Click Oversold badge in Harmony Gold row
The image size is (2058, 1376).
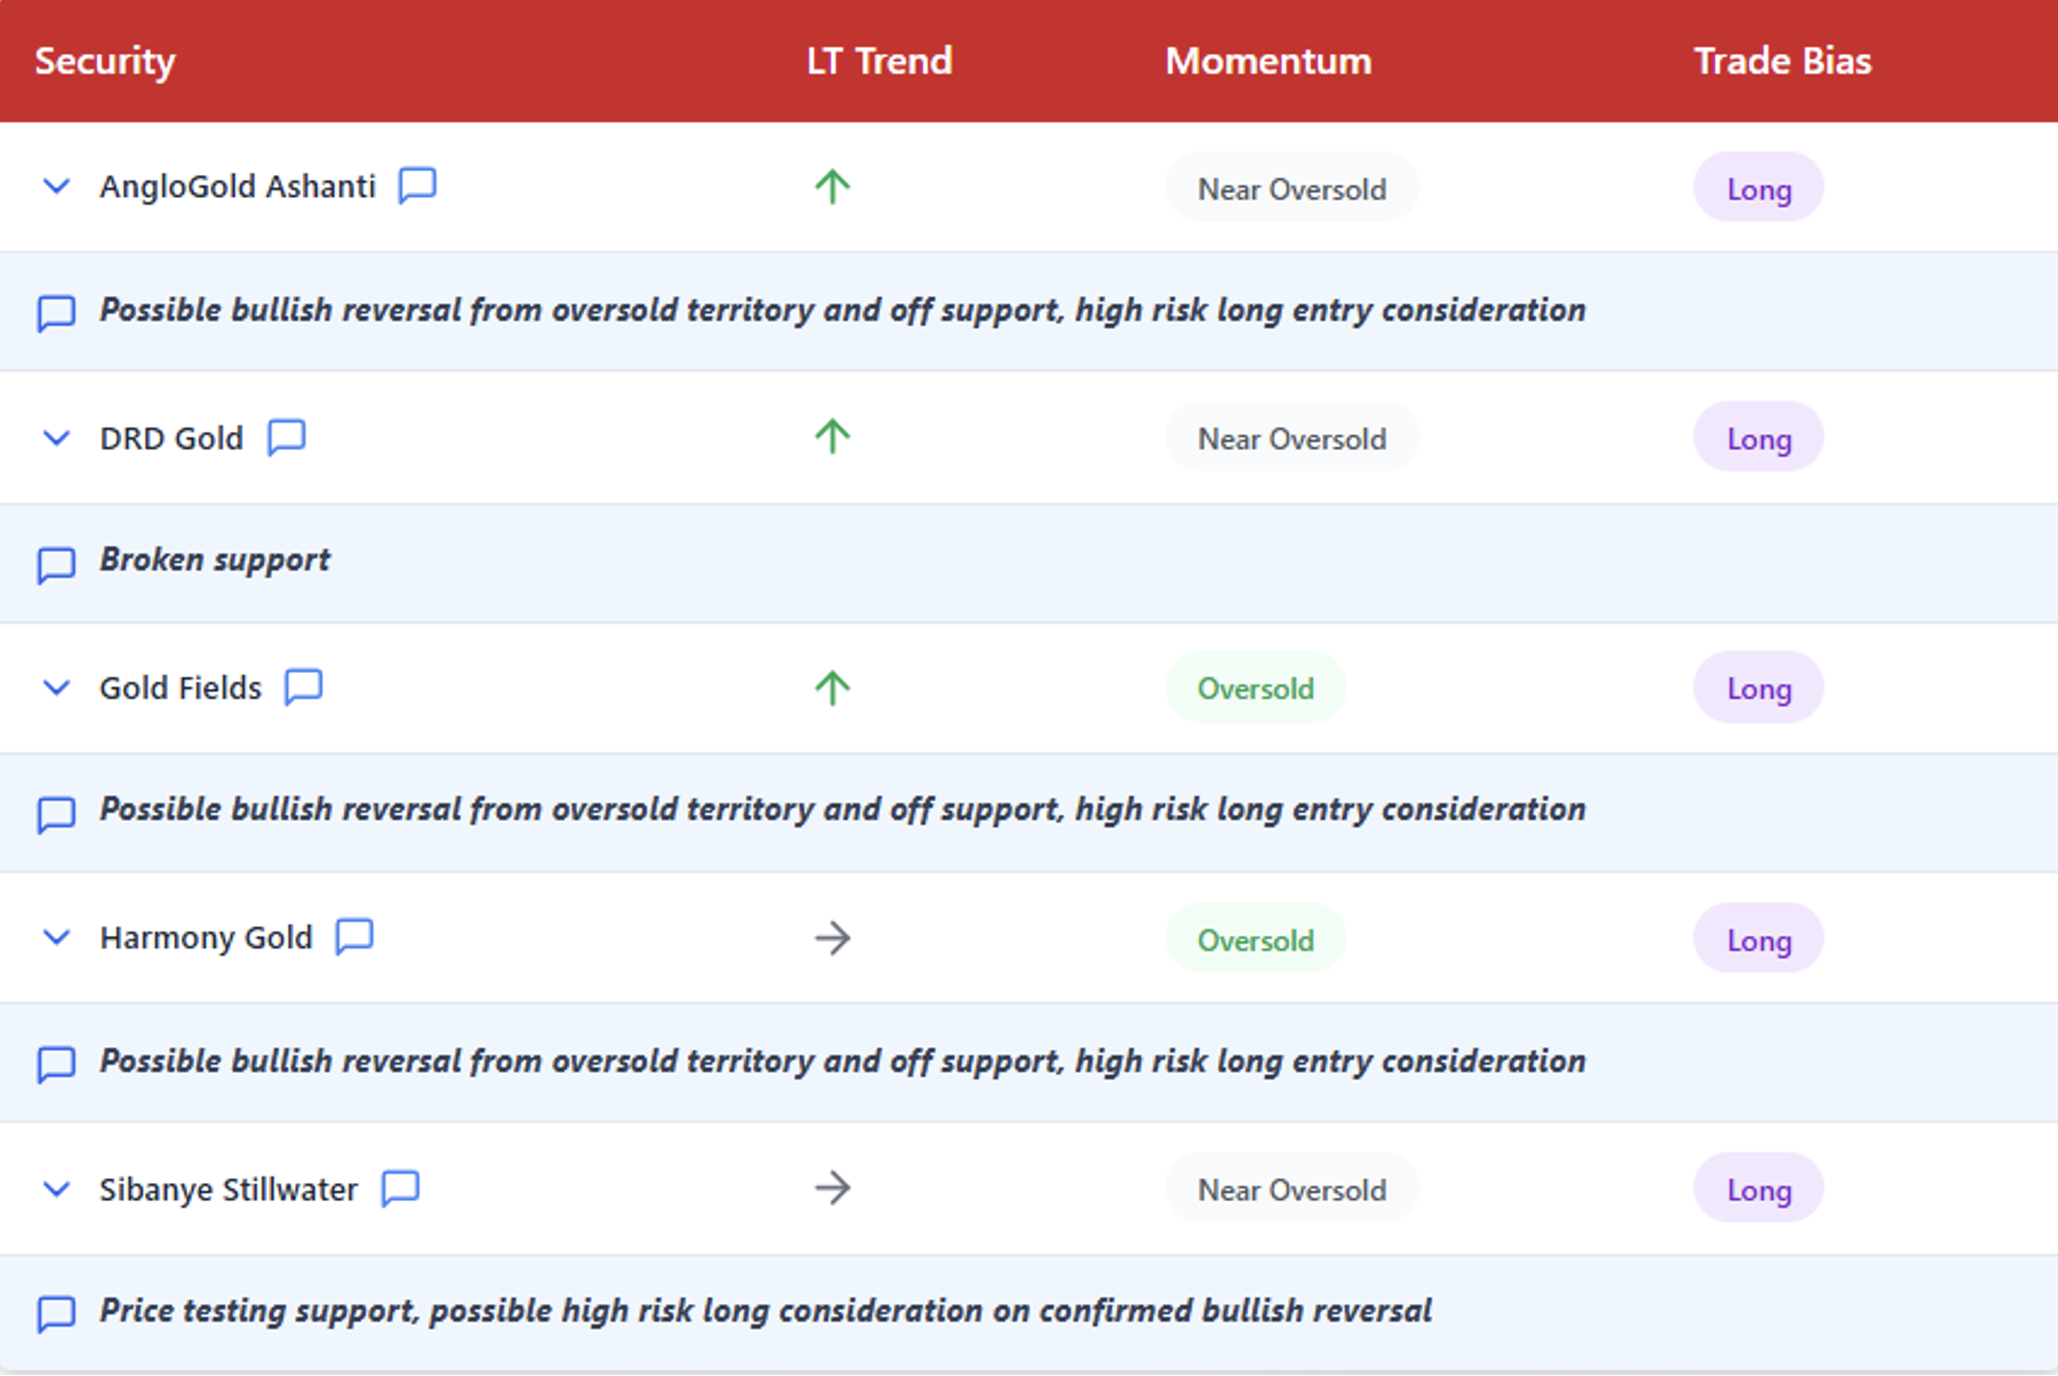pyautogui.click(x=1255, y=940)
